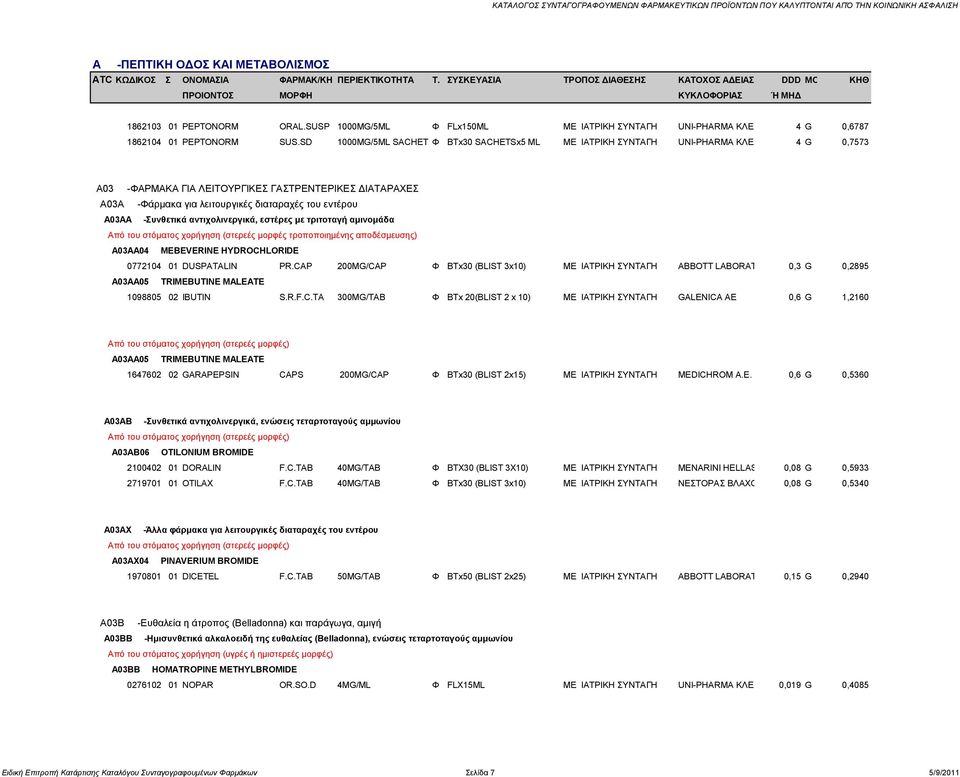This screenshot has width=960, height=777.
Task: Select the DUSPATALIN product name
Action: click(209, 266)
